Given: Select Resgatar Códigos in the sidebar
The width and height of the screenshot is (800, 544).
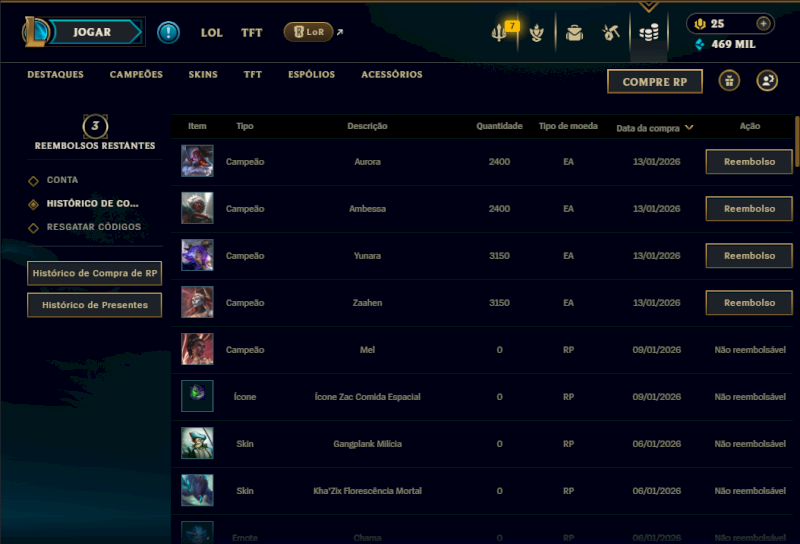Looking at the screenshot, I should pyautogui.click(x=94, y=227).
